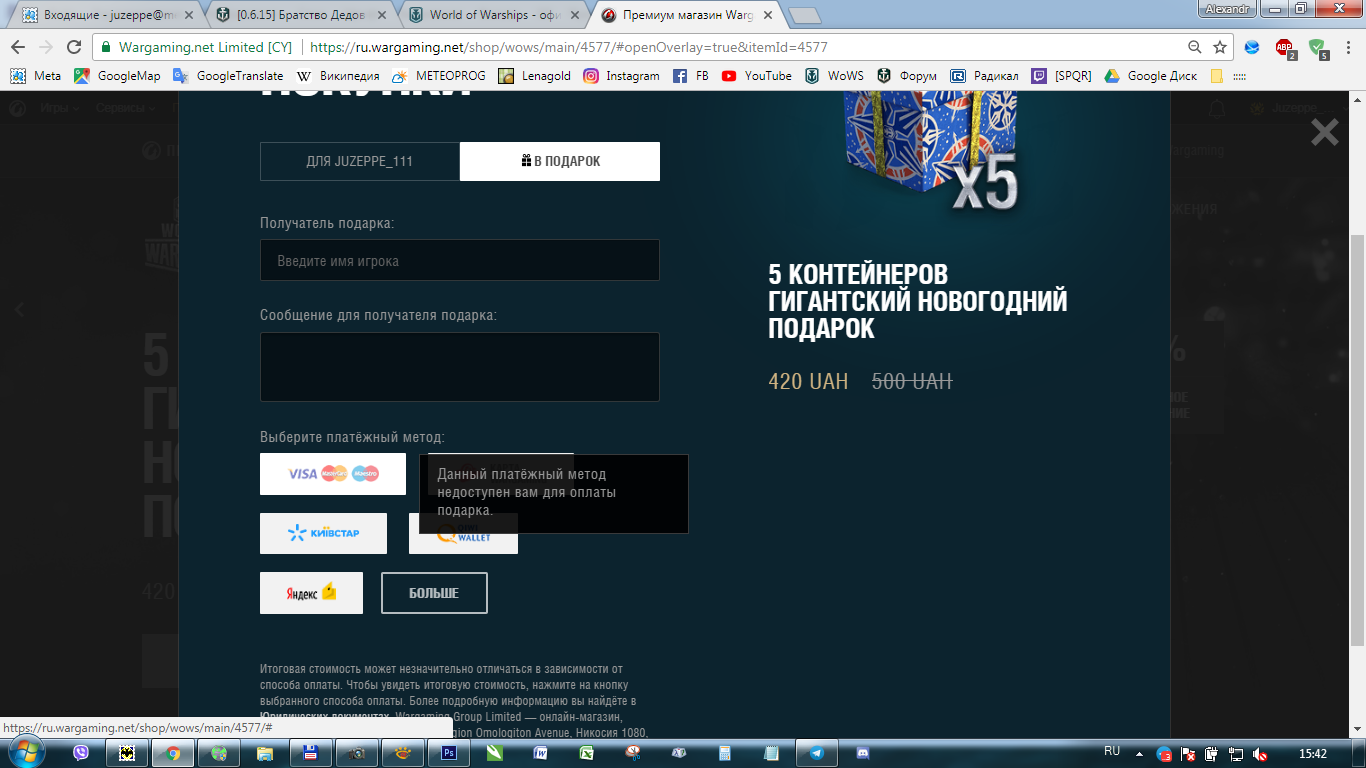Go back using the browser back arrow
Viewport: 1366px width, 768px height.
[x=18, y=47]
